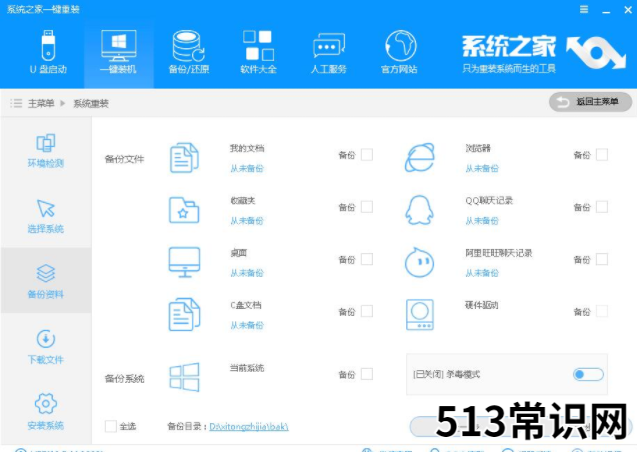The image size is (637, 452).
Task: Check backup box for C盘文档
Action: point(367,311)
